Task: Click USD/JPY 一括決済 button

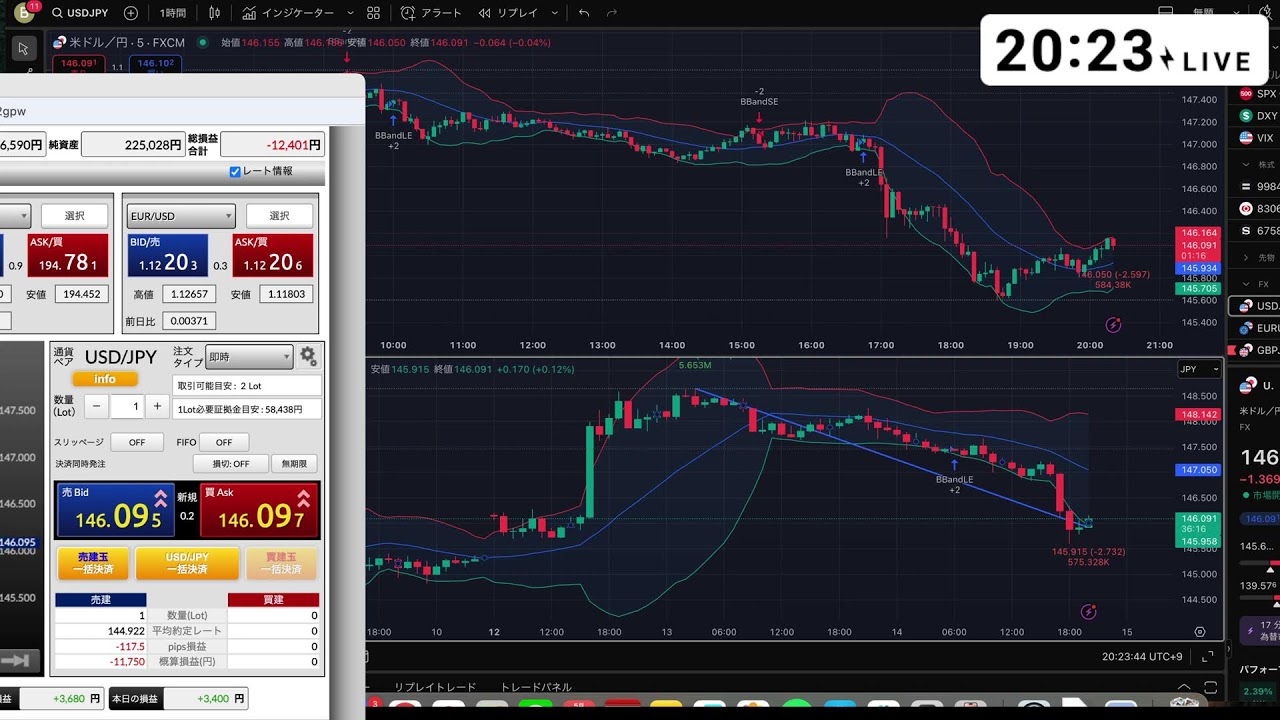Action: pos(187,563)
